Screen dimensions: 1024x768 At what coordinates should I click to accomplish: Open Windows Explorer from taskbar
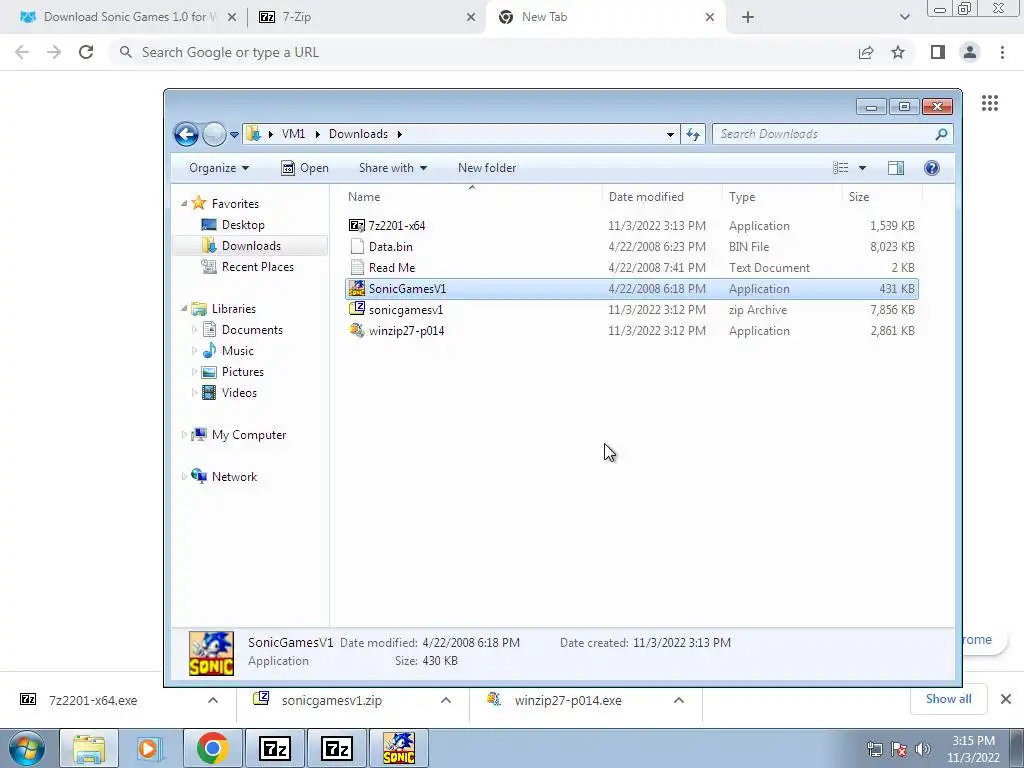89,748
